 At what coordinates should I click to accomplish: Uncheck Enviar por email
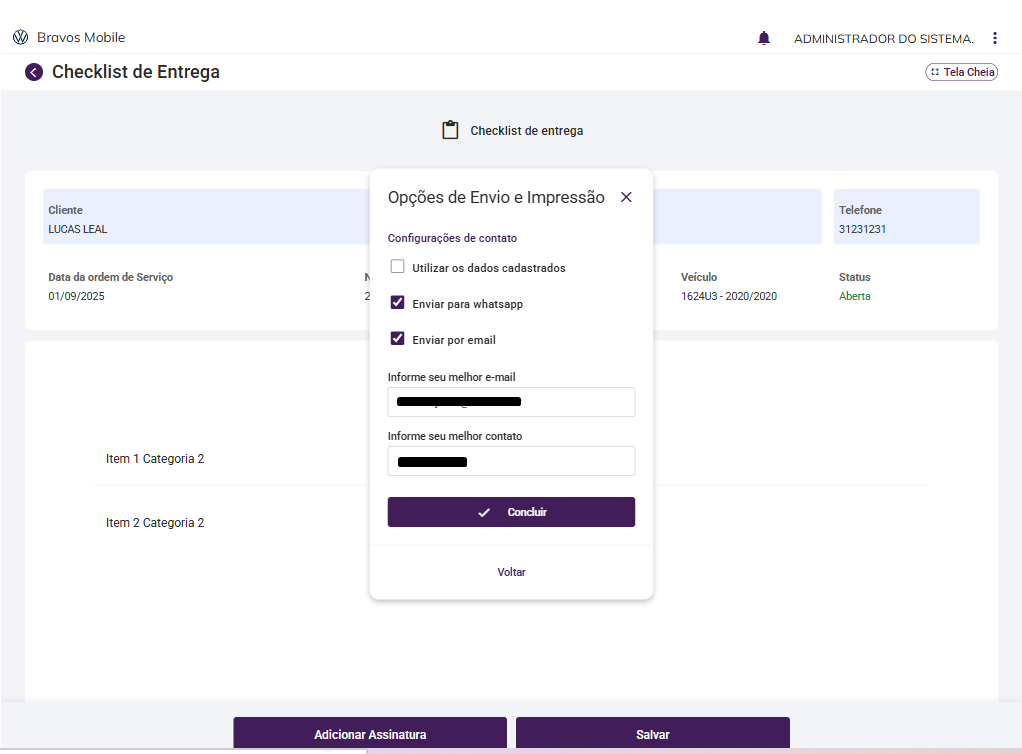pos(398,339)
